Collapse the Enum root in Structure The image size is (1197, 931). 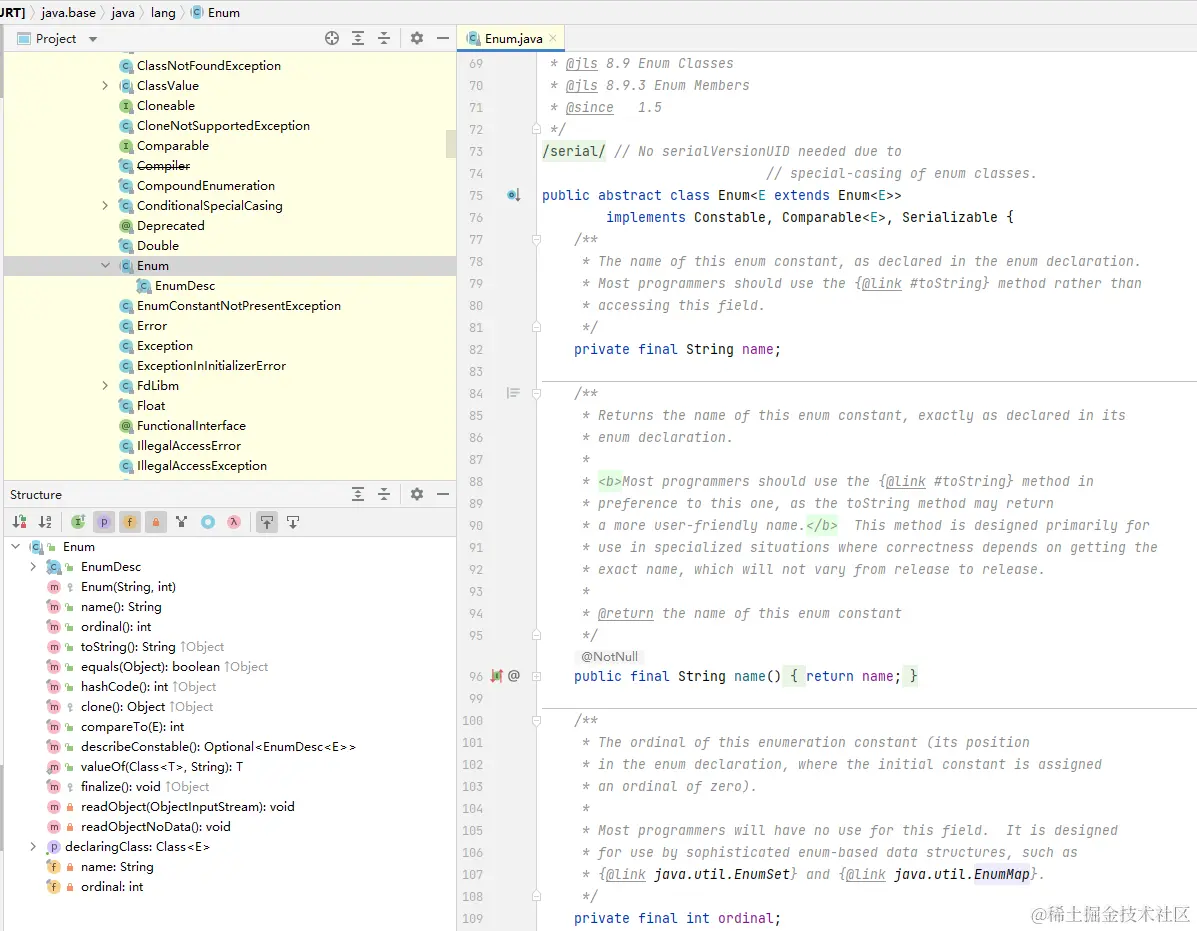(15, 546)
